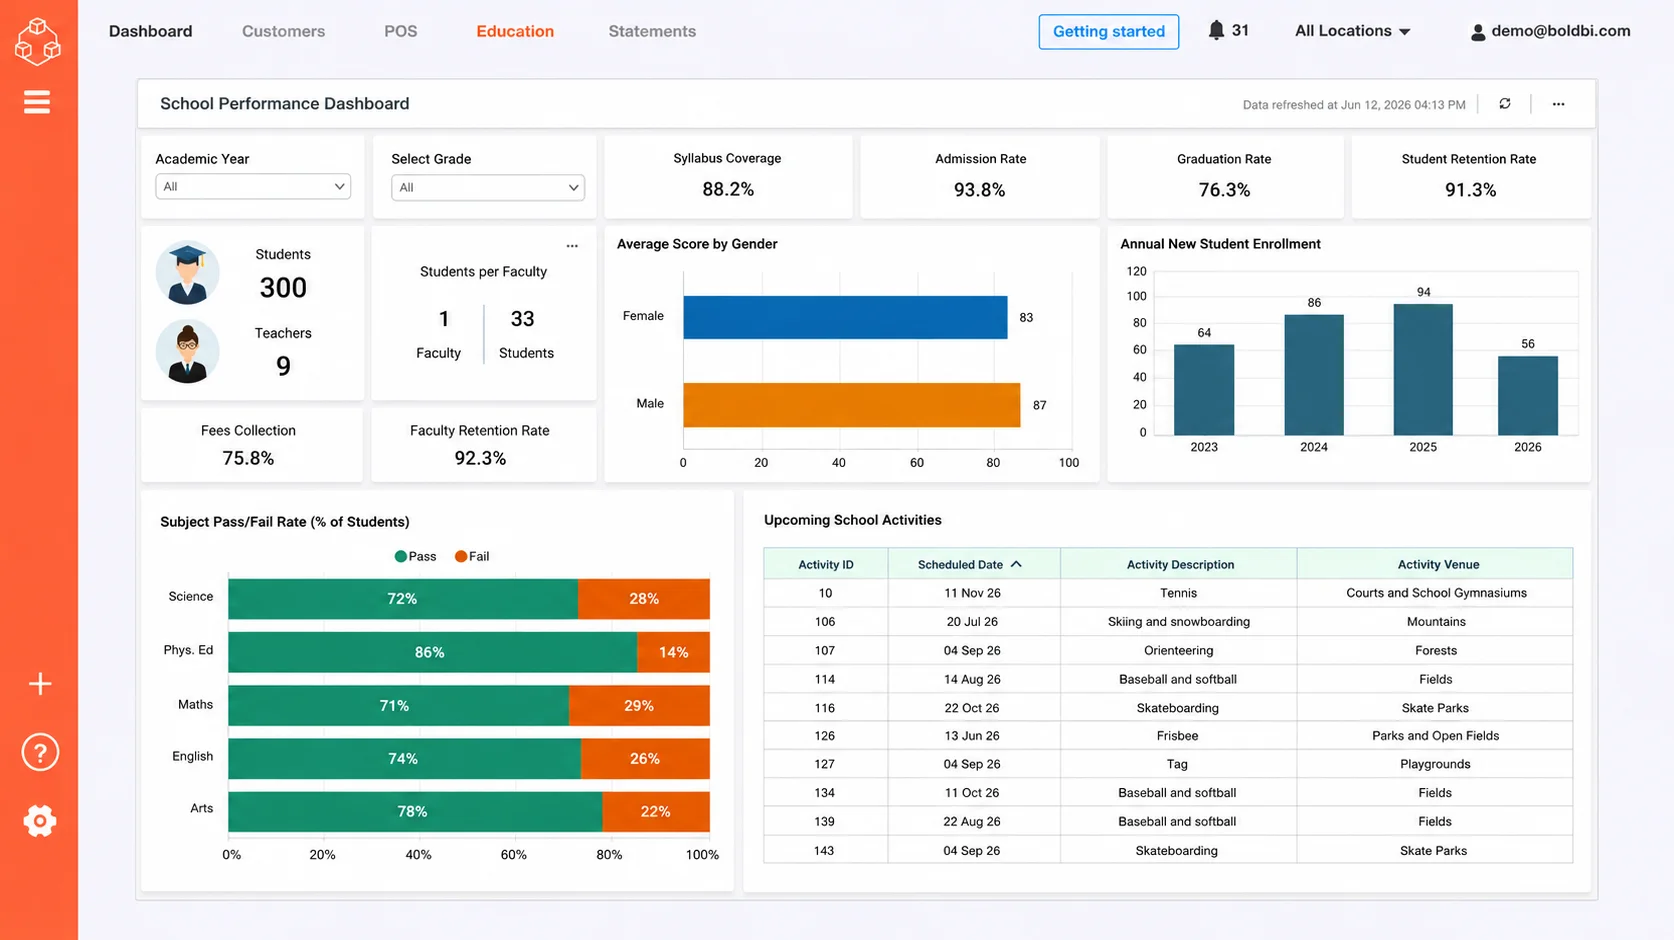This screenshot has width=1674, height=940.
Task: Click Maths fail 29% bar segment
Action: (639, 705)
